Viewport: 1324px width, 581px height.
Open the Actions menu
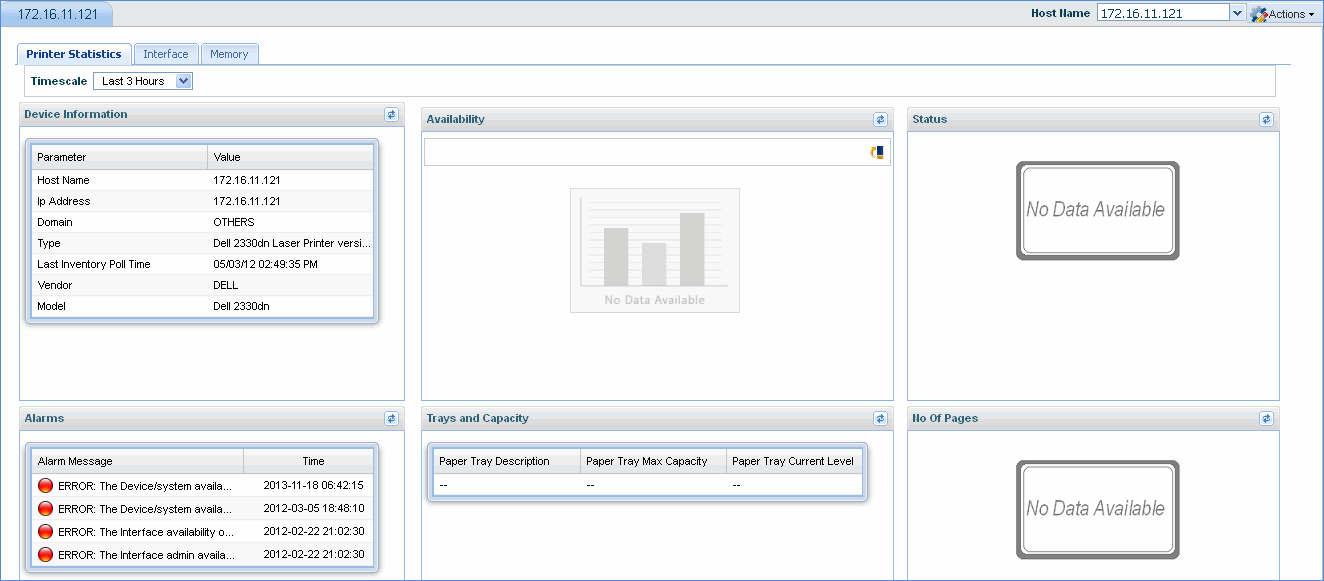pos(1284,14)
